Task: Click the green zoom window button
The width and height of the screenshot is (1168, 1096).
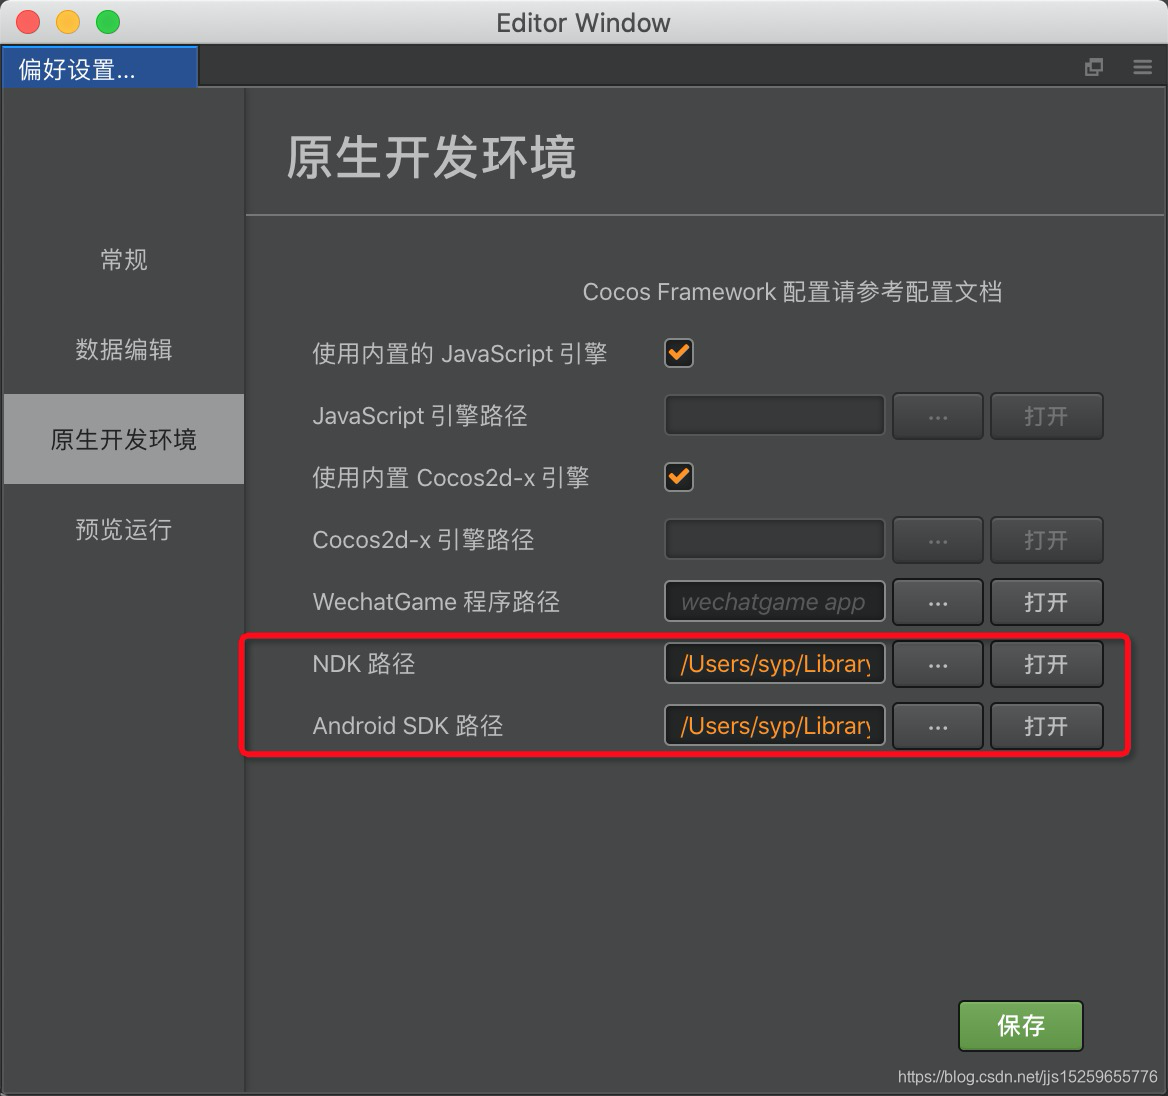Action: point(108,22)
